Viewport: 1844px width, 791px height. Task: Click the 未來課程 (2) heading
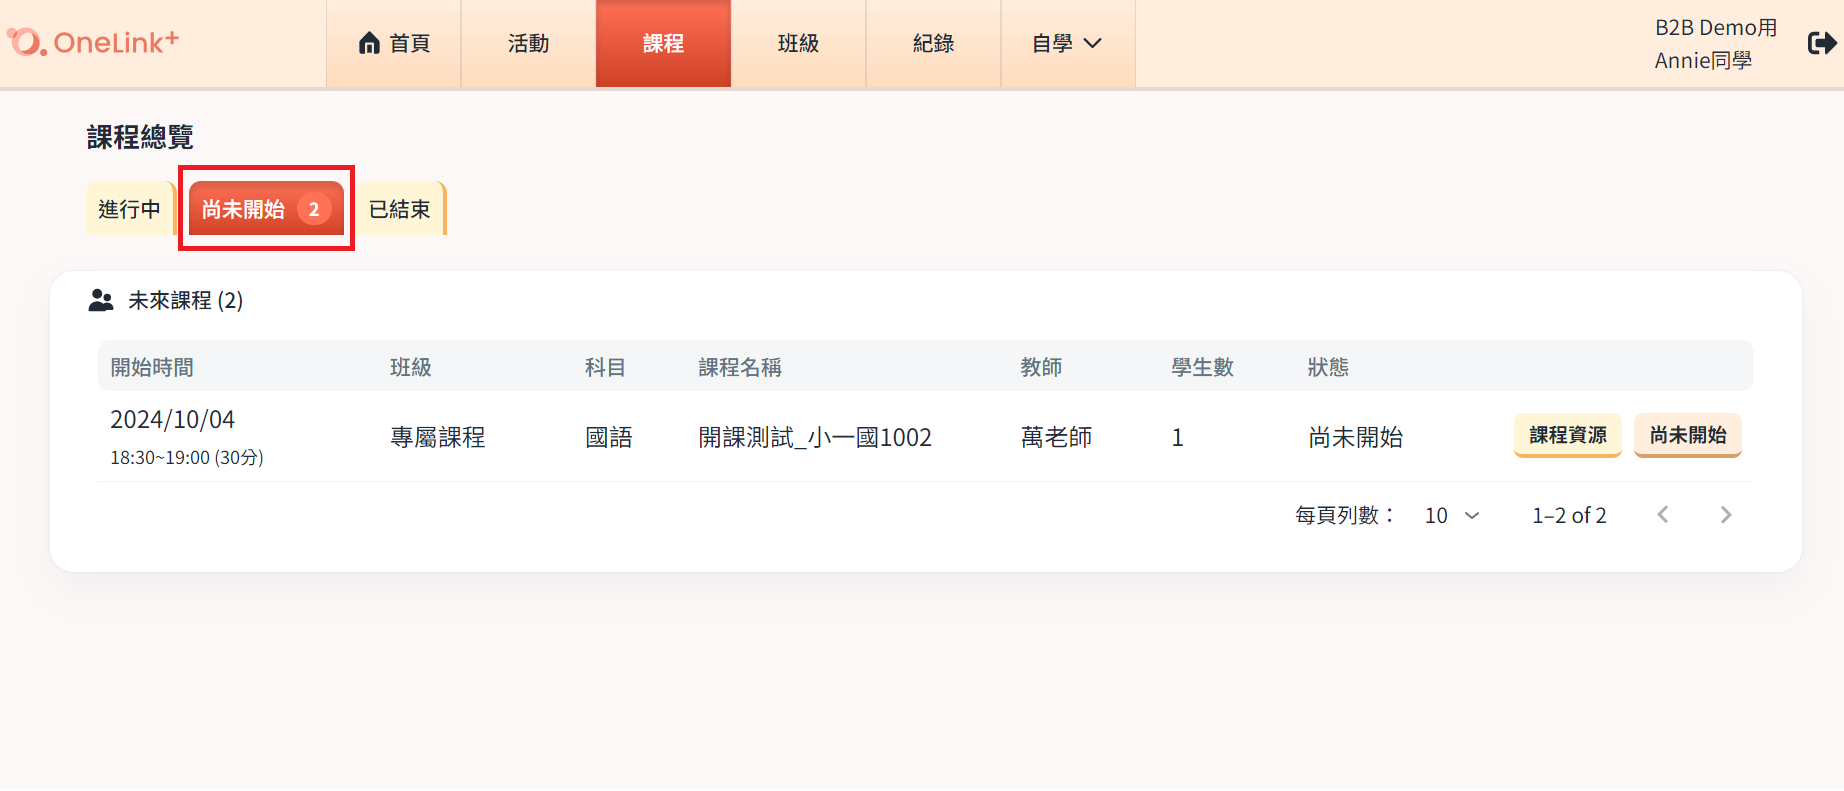[x=186, y=300]
